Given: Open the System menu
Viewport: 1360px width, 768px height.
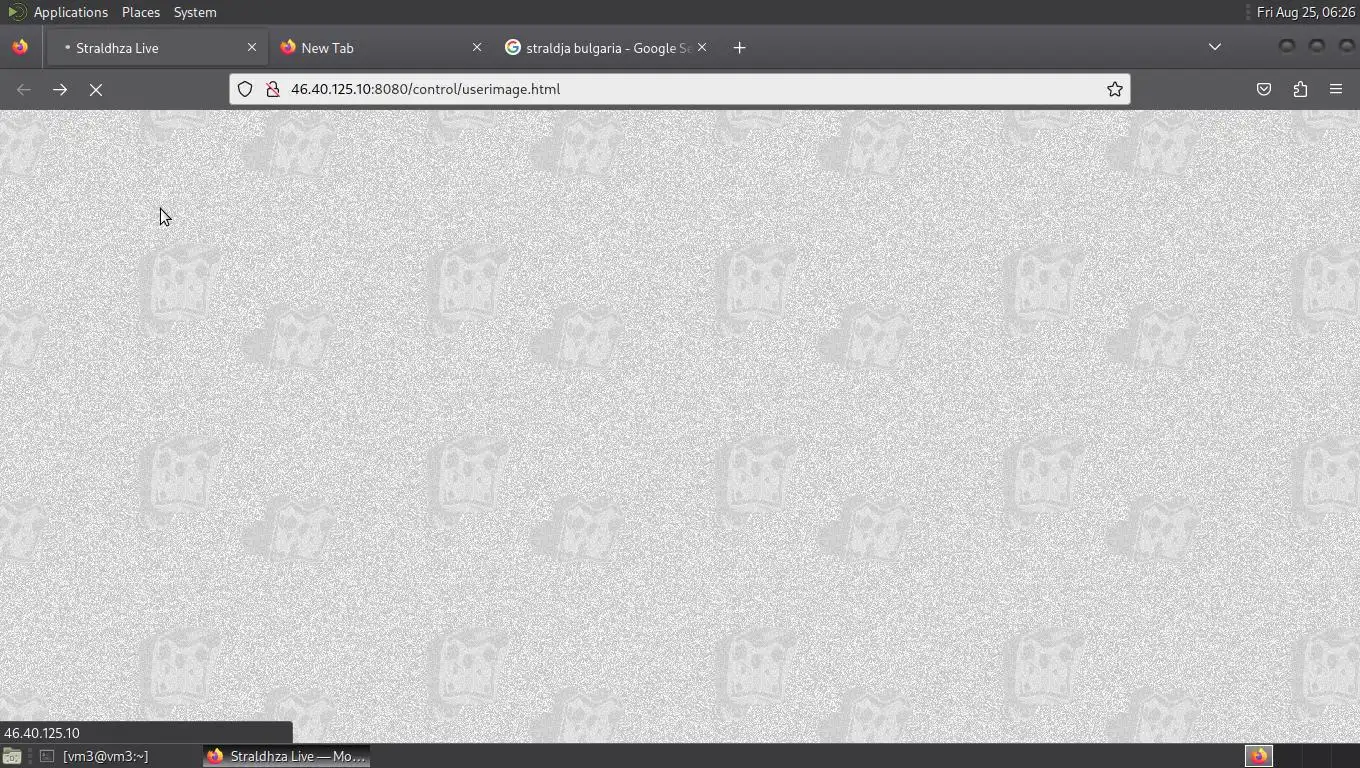Looking at the screenshot, I should [x=195, y=12].
